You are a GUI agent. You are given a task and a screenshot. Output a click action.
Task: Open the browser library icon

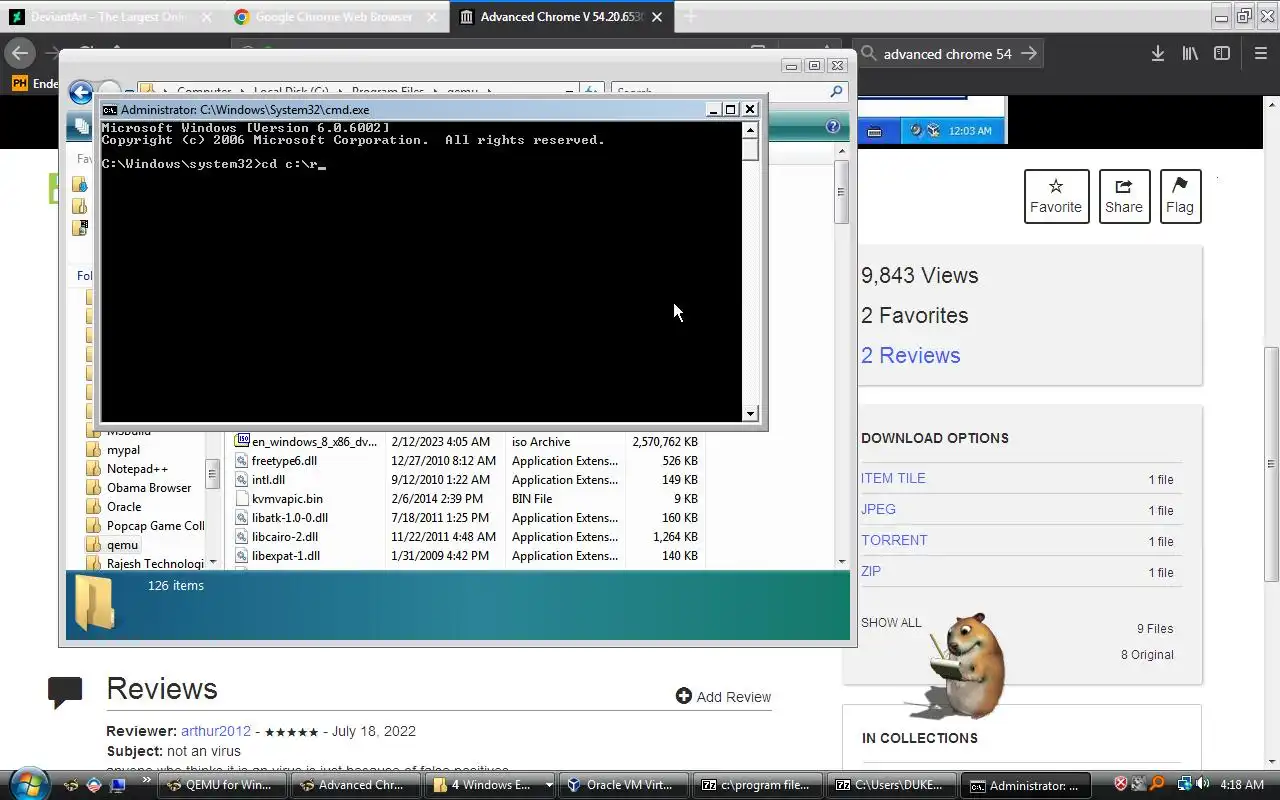(1189, 54)
